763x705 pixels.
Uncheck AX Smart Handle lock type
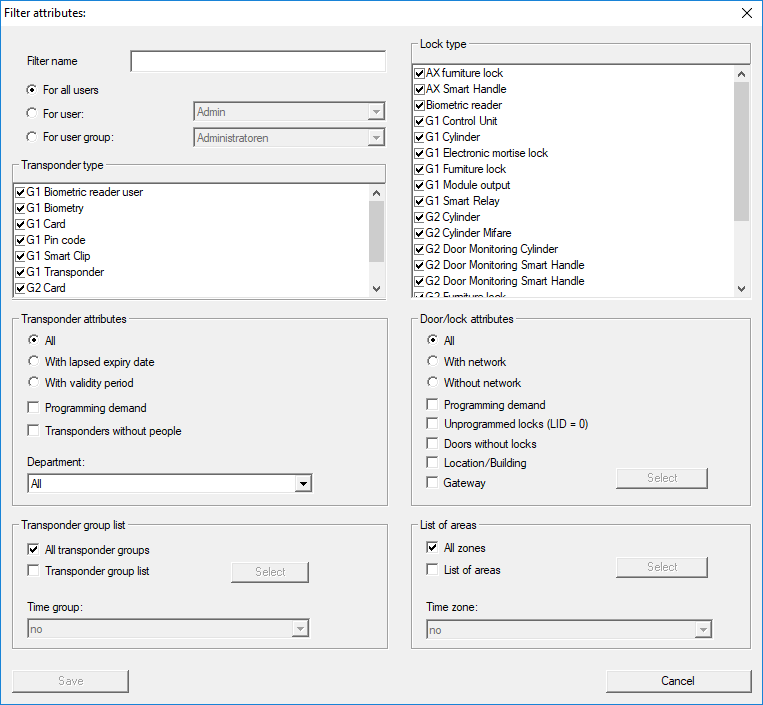(420, 89)
